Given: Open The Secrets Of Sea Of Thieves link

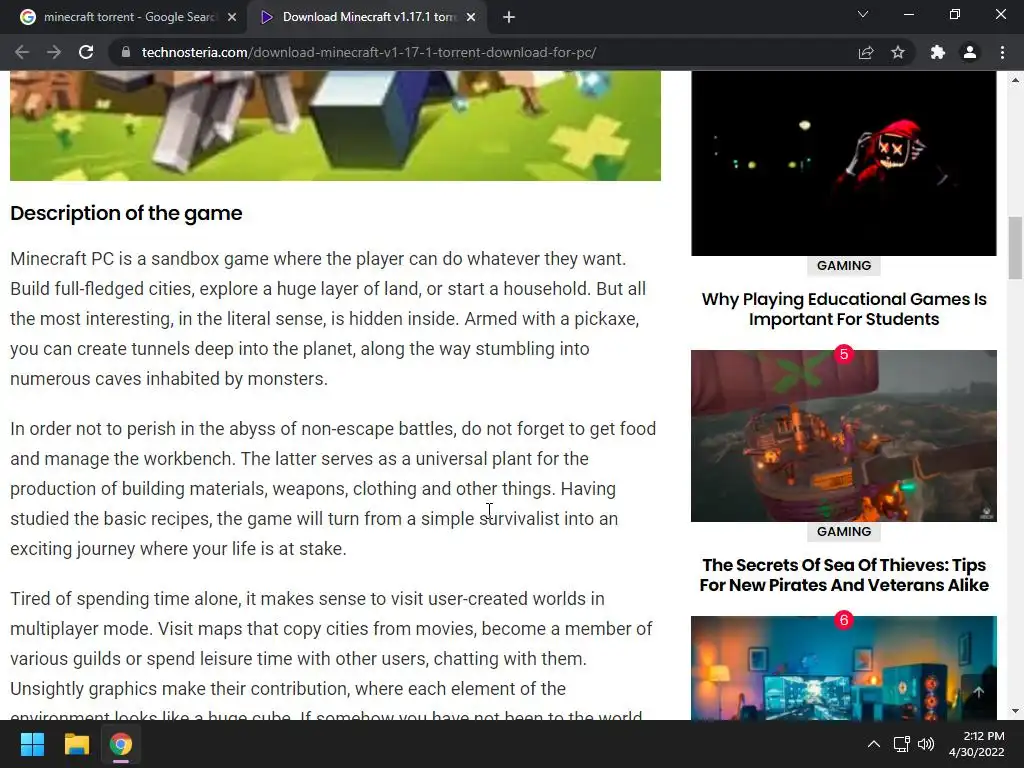Looking at the screenshot, I should click(x=844, y=575).
